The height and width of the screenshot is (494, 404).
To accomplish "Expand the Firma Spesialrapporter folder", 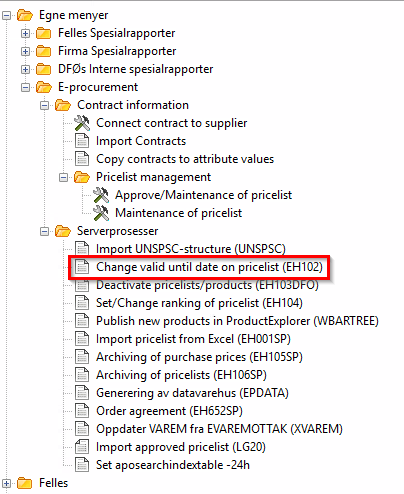I will tap(25, 51).
